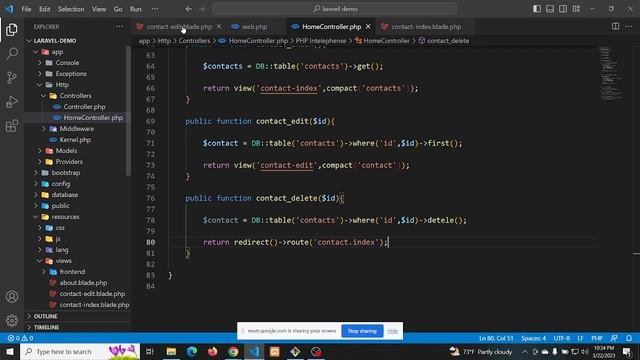Click Stop sharing button

tap(362, 331)
